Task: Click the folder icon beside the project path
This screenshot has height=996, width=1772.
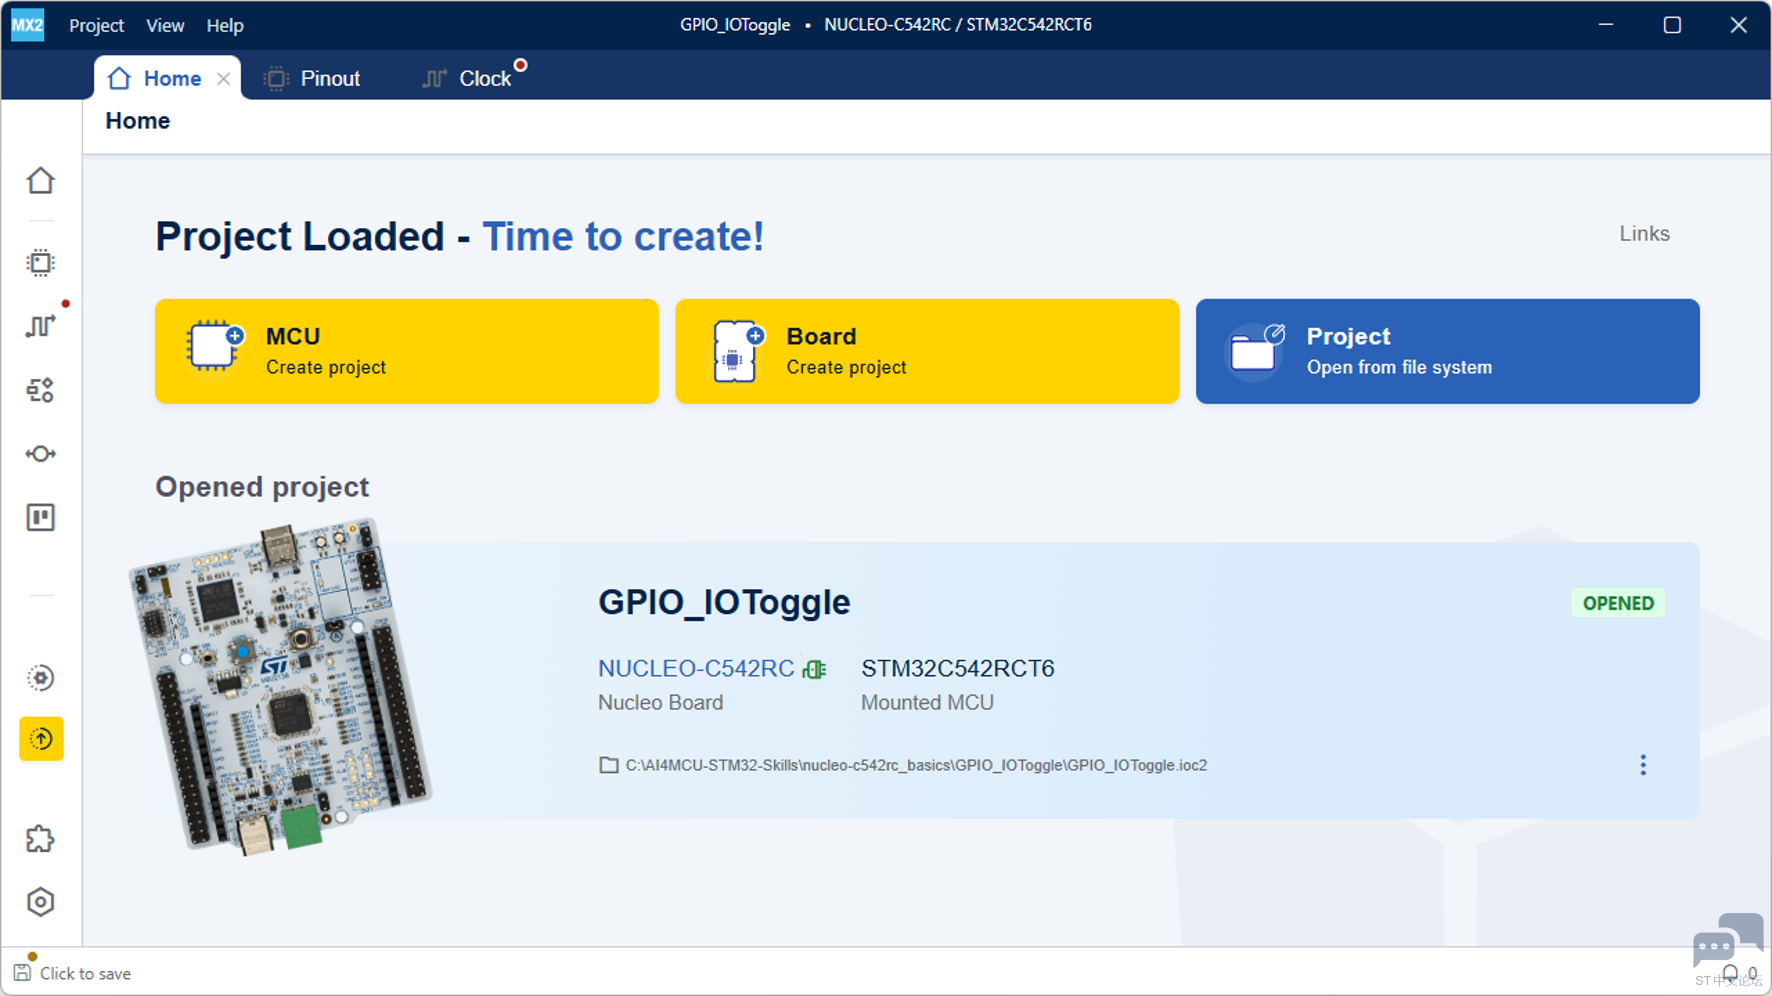Action: point(608,765)
